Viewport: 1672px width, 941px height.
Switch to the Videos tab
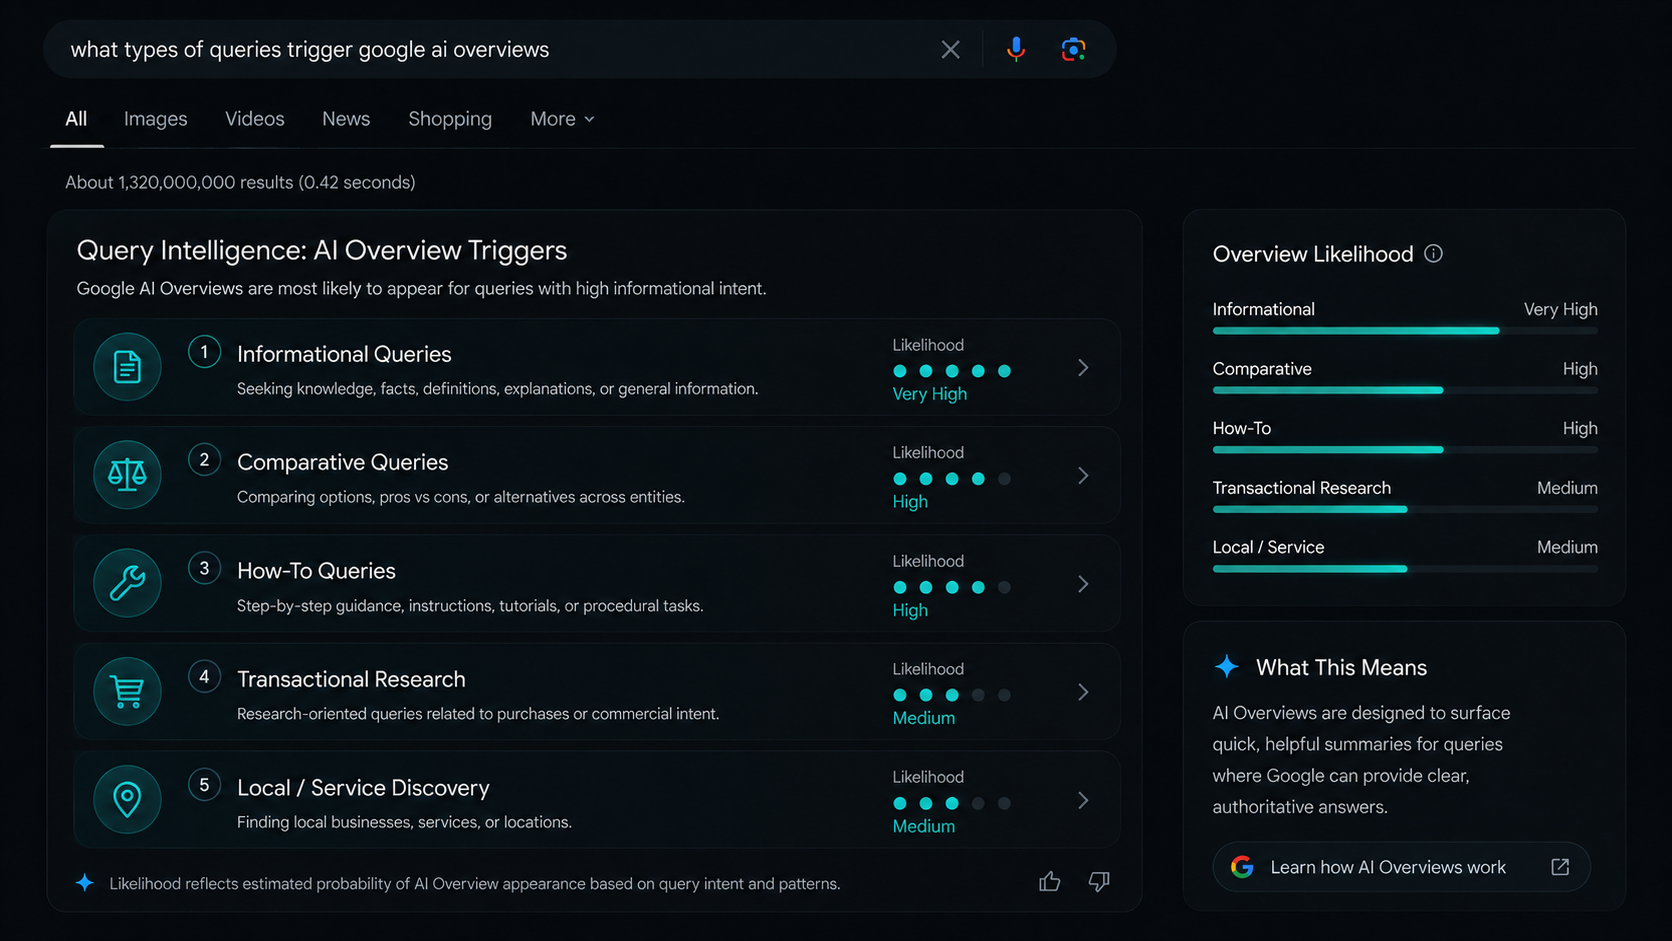tap(255, 119)
